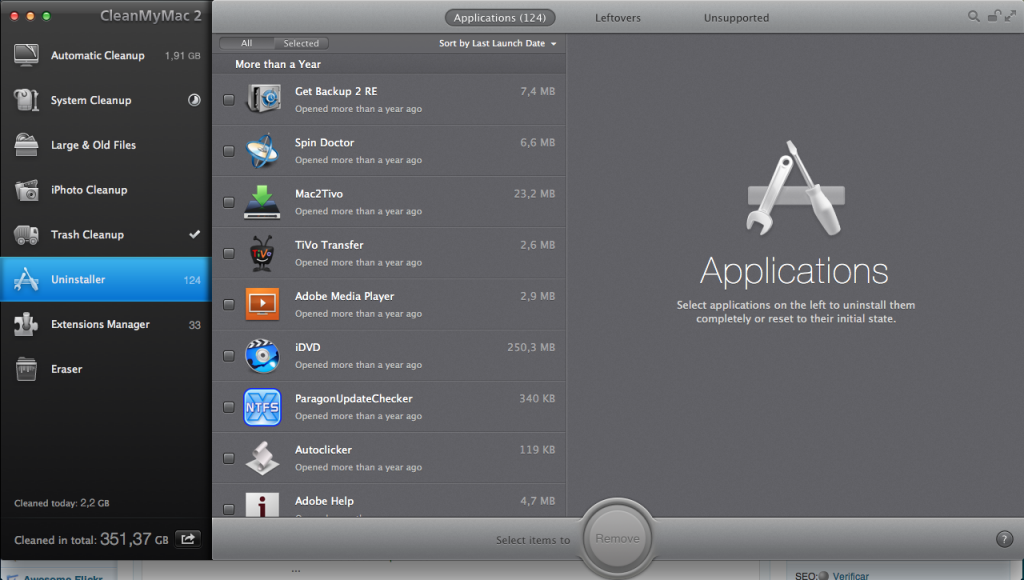Click the Adobe Media Player icon

click(x=263, y=304)
